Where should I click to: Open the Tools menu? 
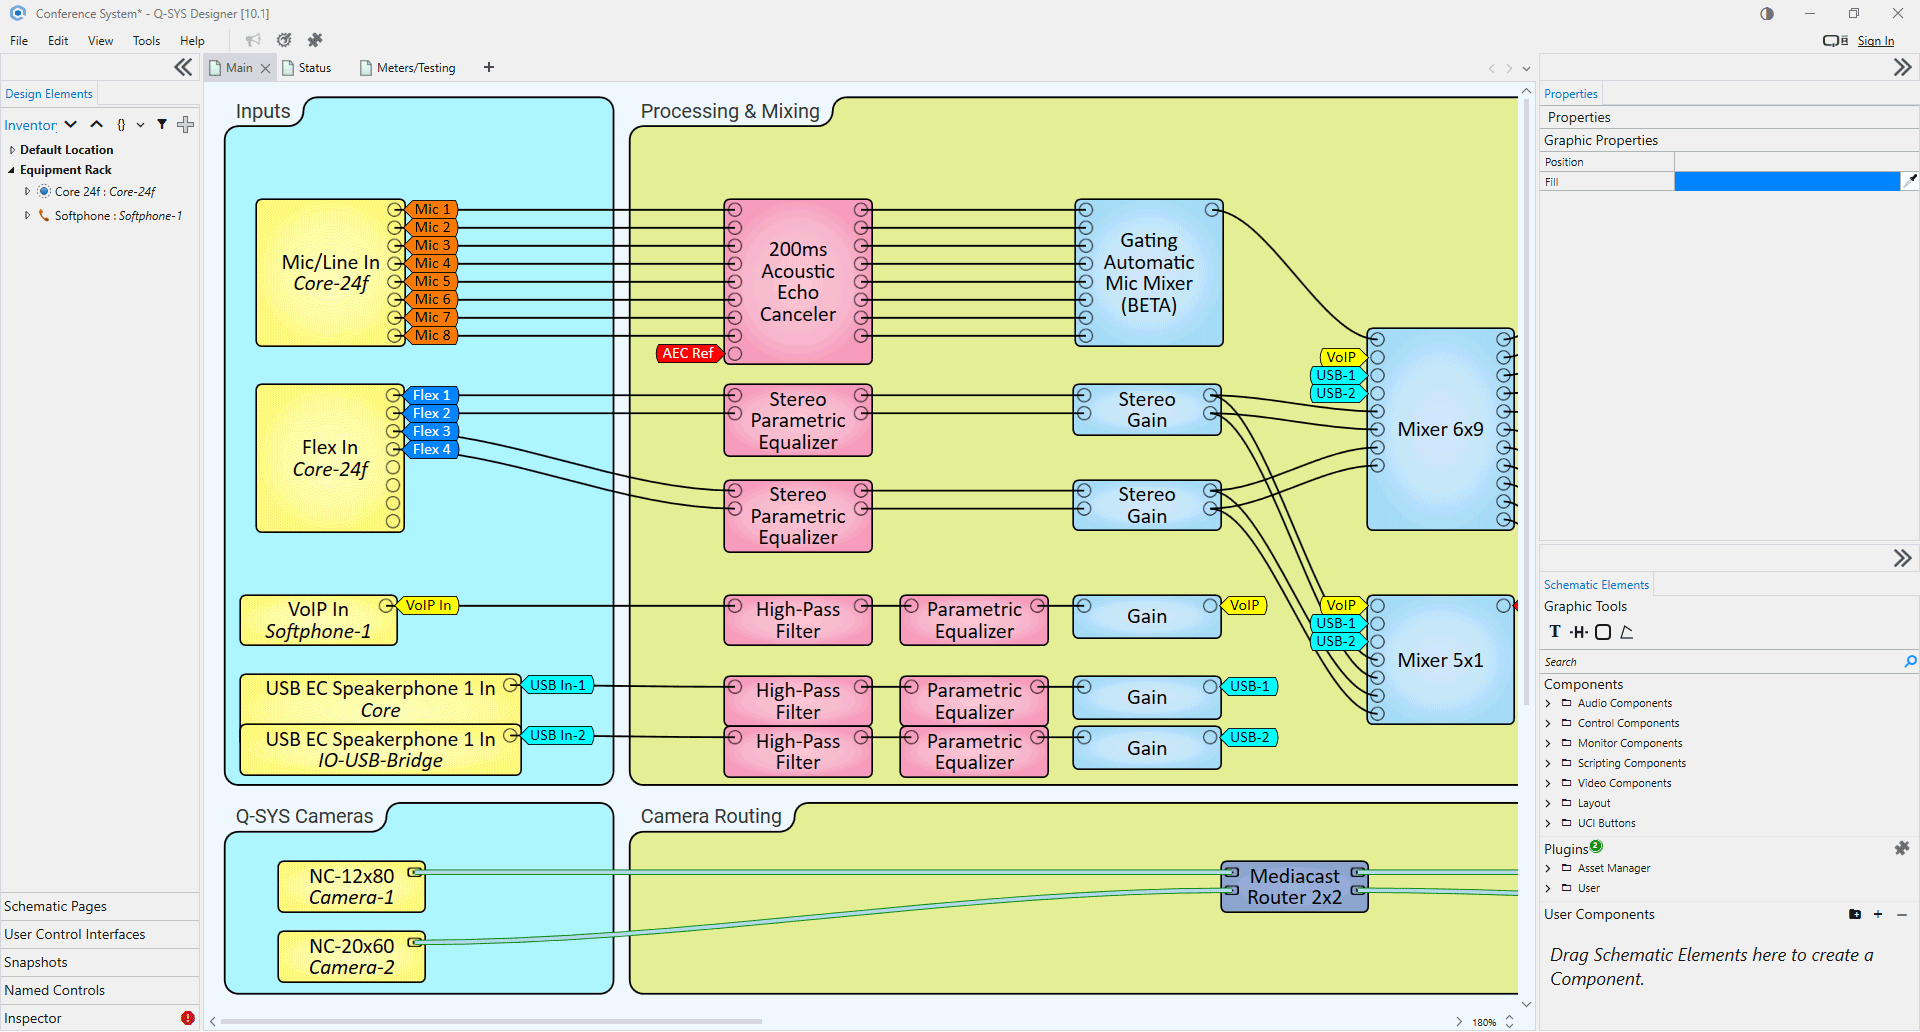point(146,41)
